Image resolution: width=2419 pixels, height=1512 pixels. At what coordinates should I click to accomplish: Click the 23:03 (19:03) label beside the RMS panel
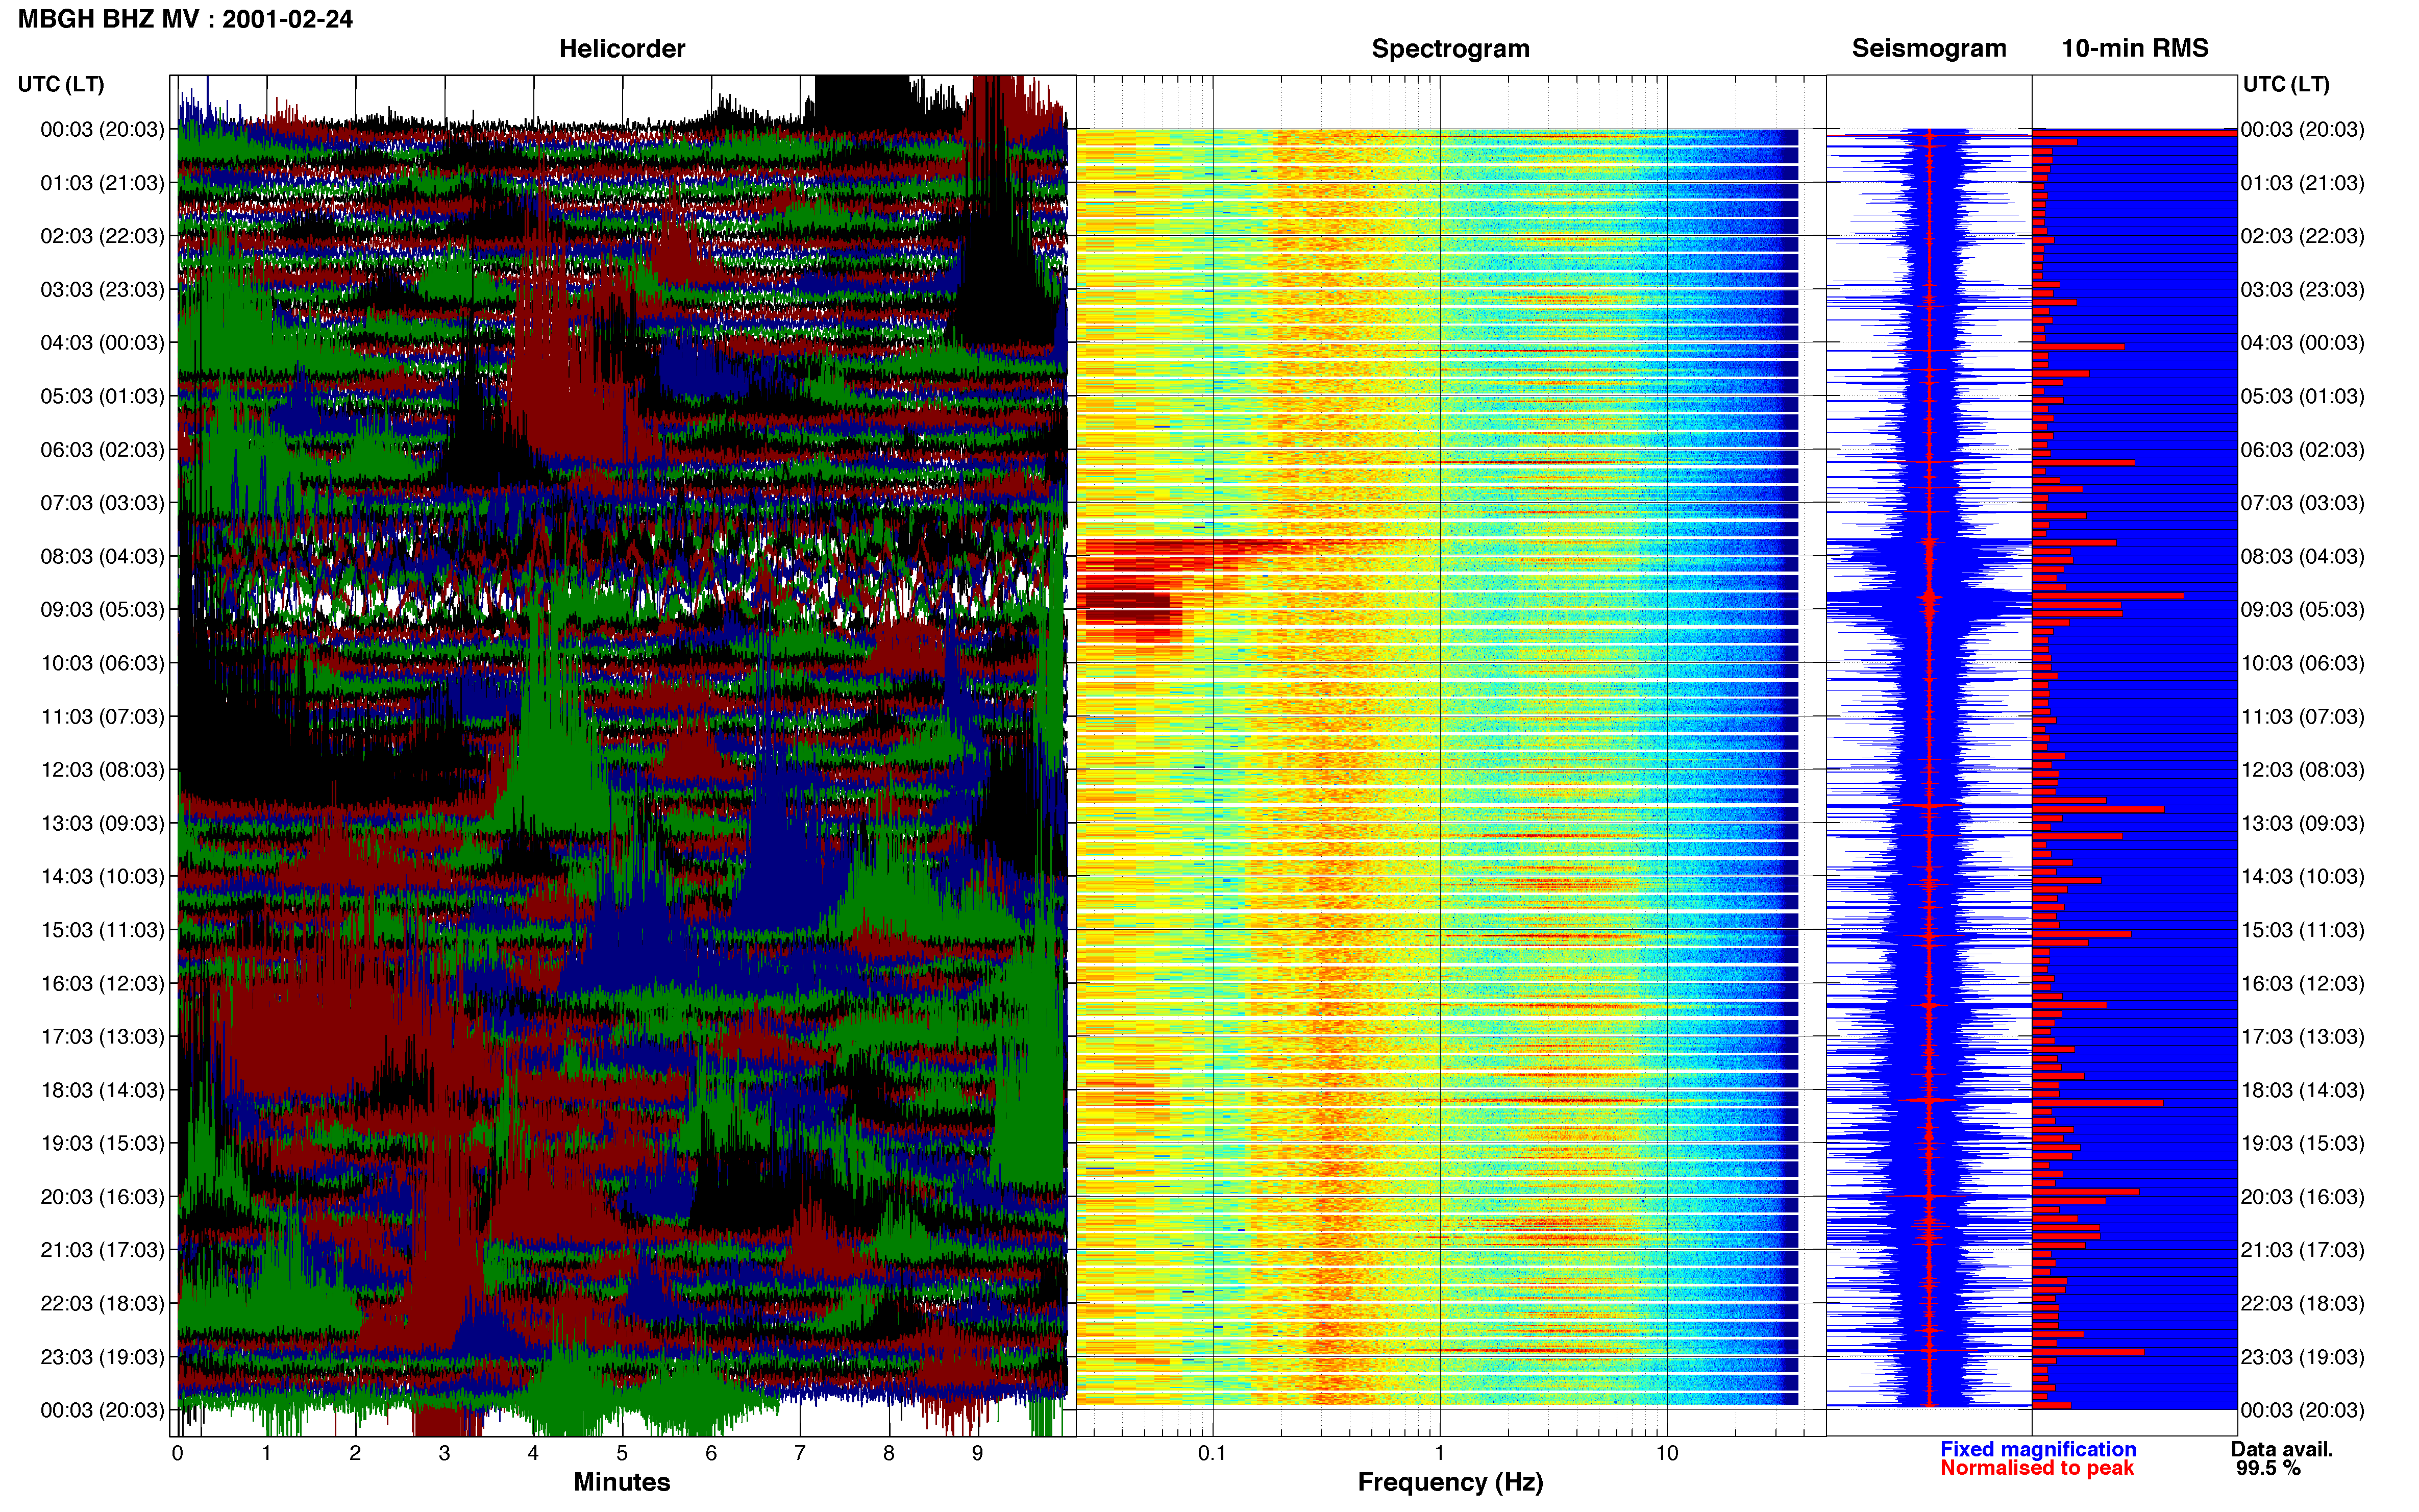click(x=2302, y=1357)
